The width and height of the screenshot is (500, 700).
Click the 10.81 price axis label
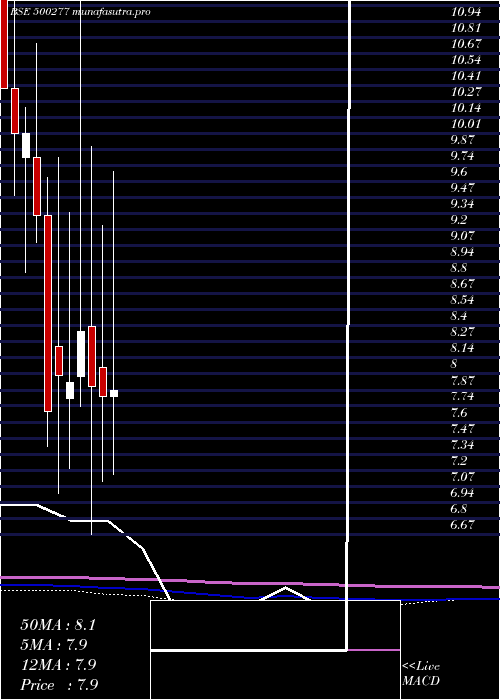[466, 28]
